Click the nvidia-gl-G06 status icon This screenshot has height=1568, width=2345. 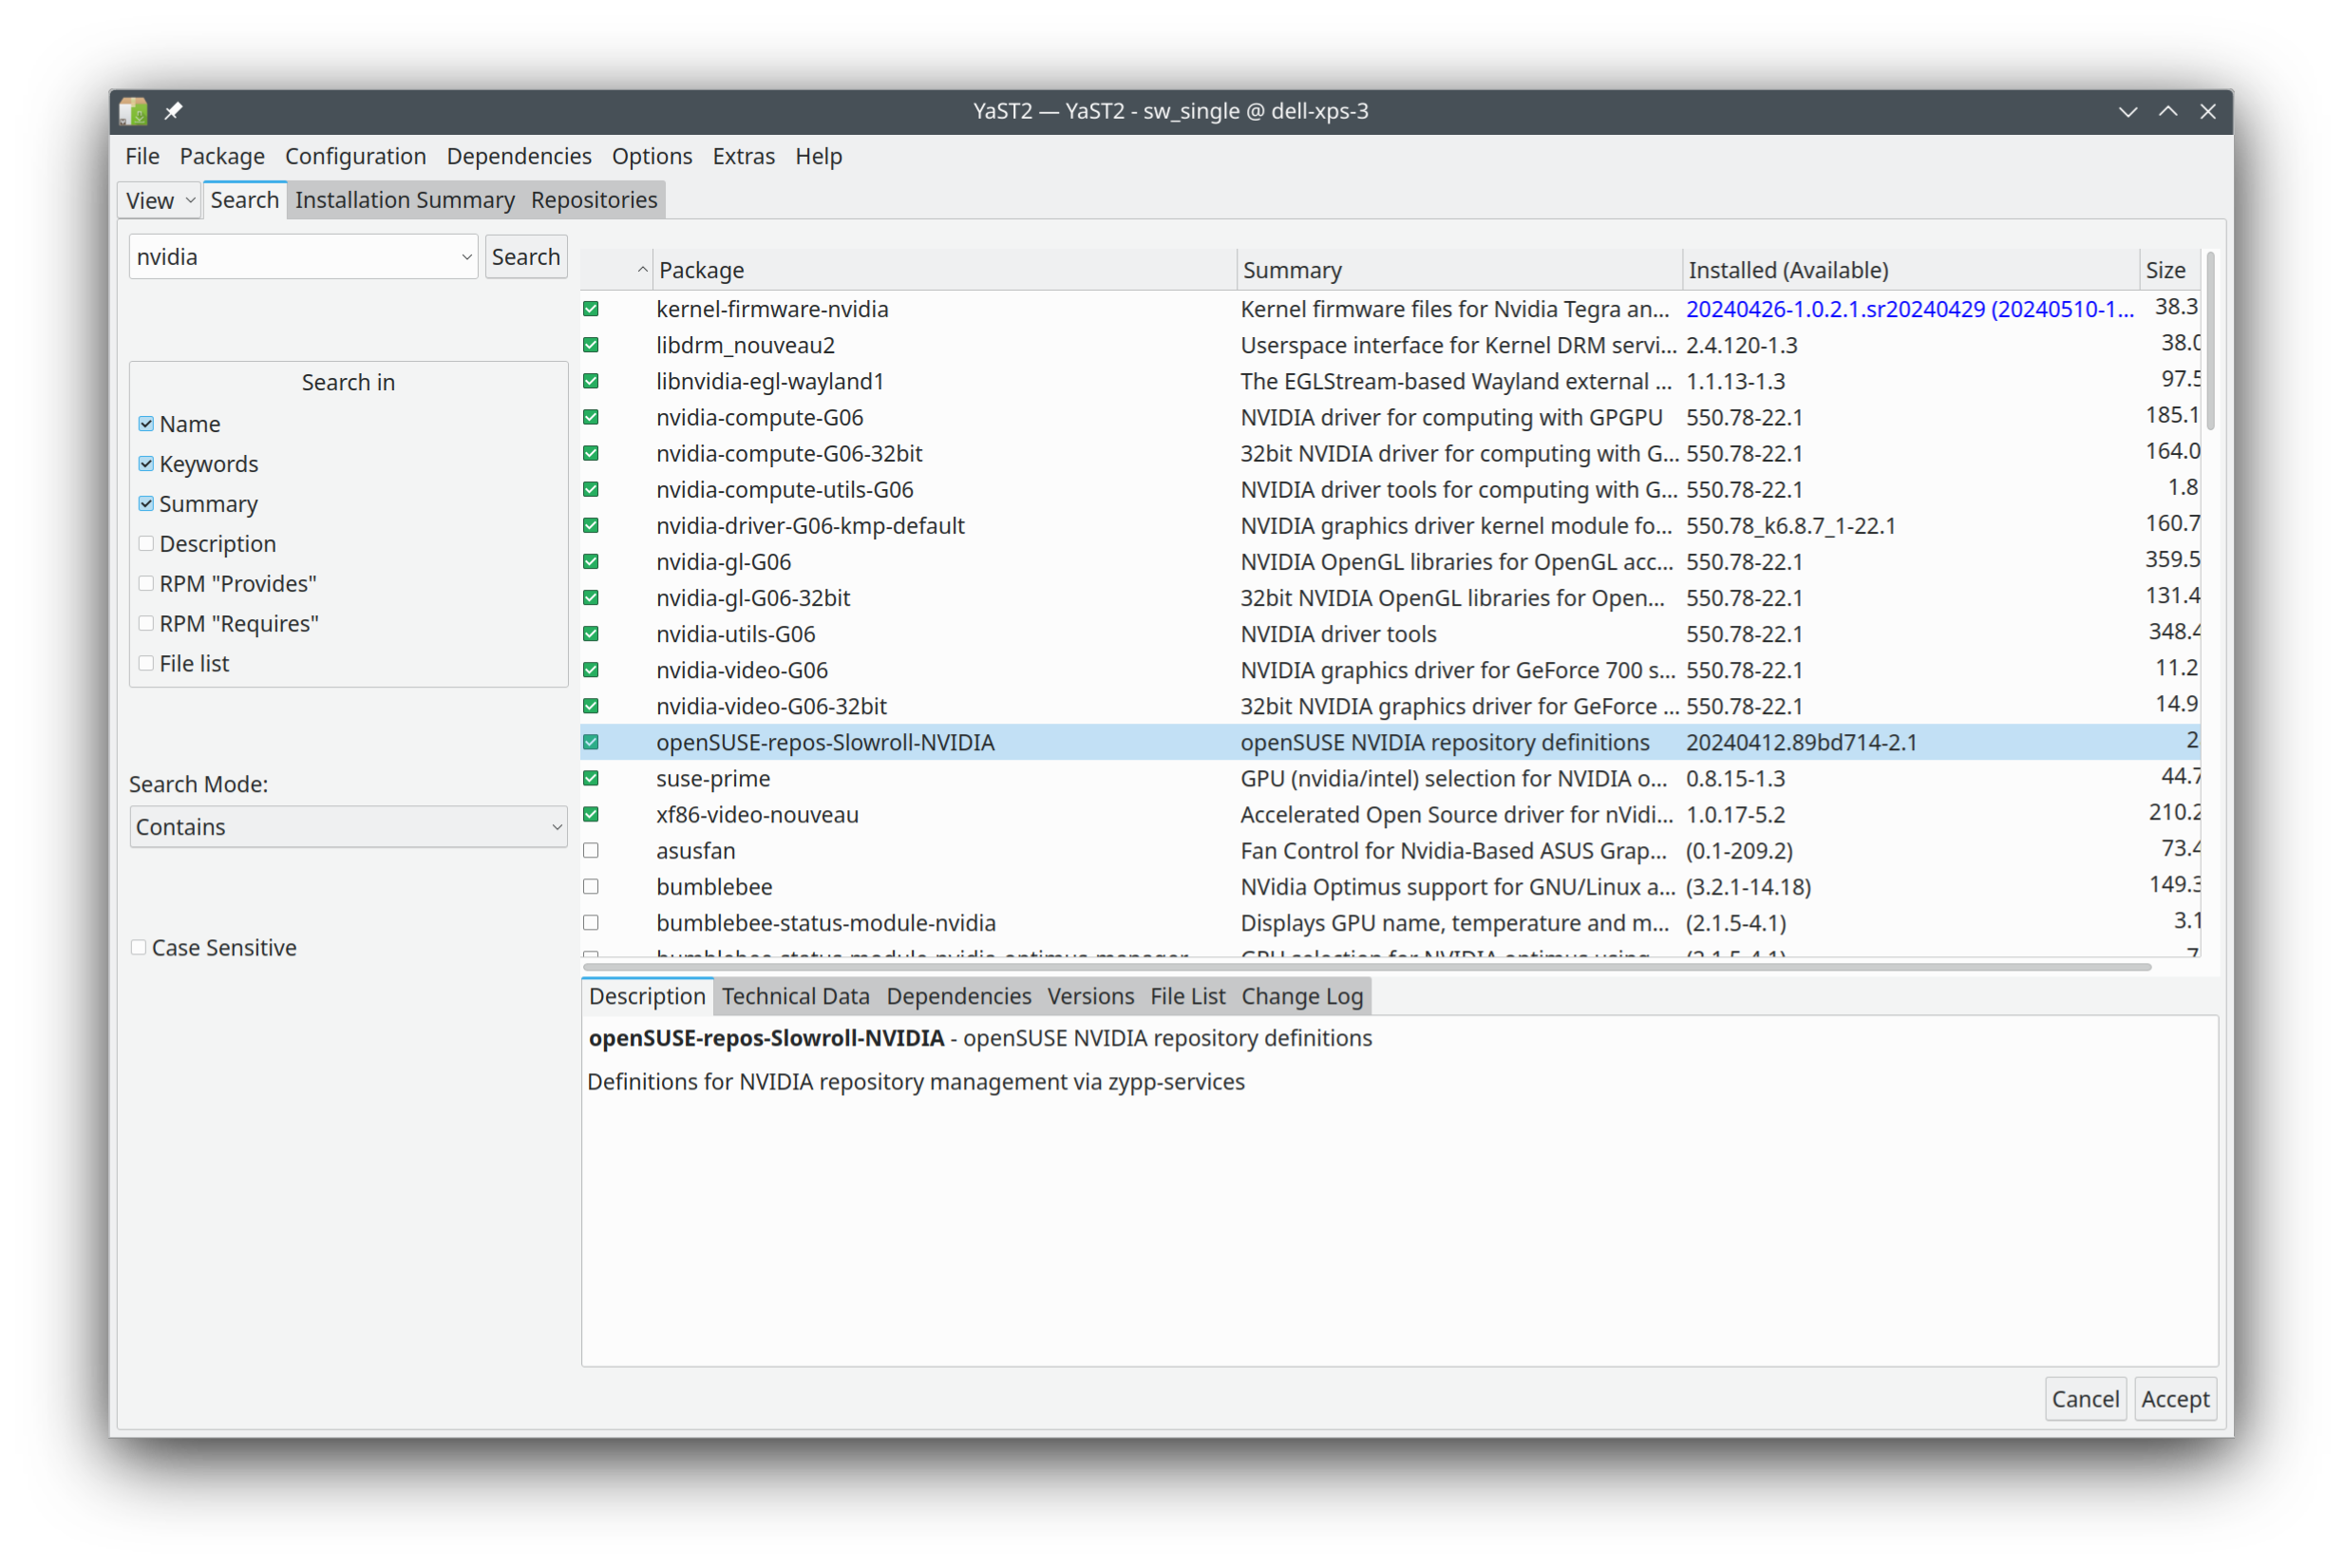(591, 561)
